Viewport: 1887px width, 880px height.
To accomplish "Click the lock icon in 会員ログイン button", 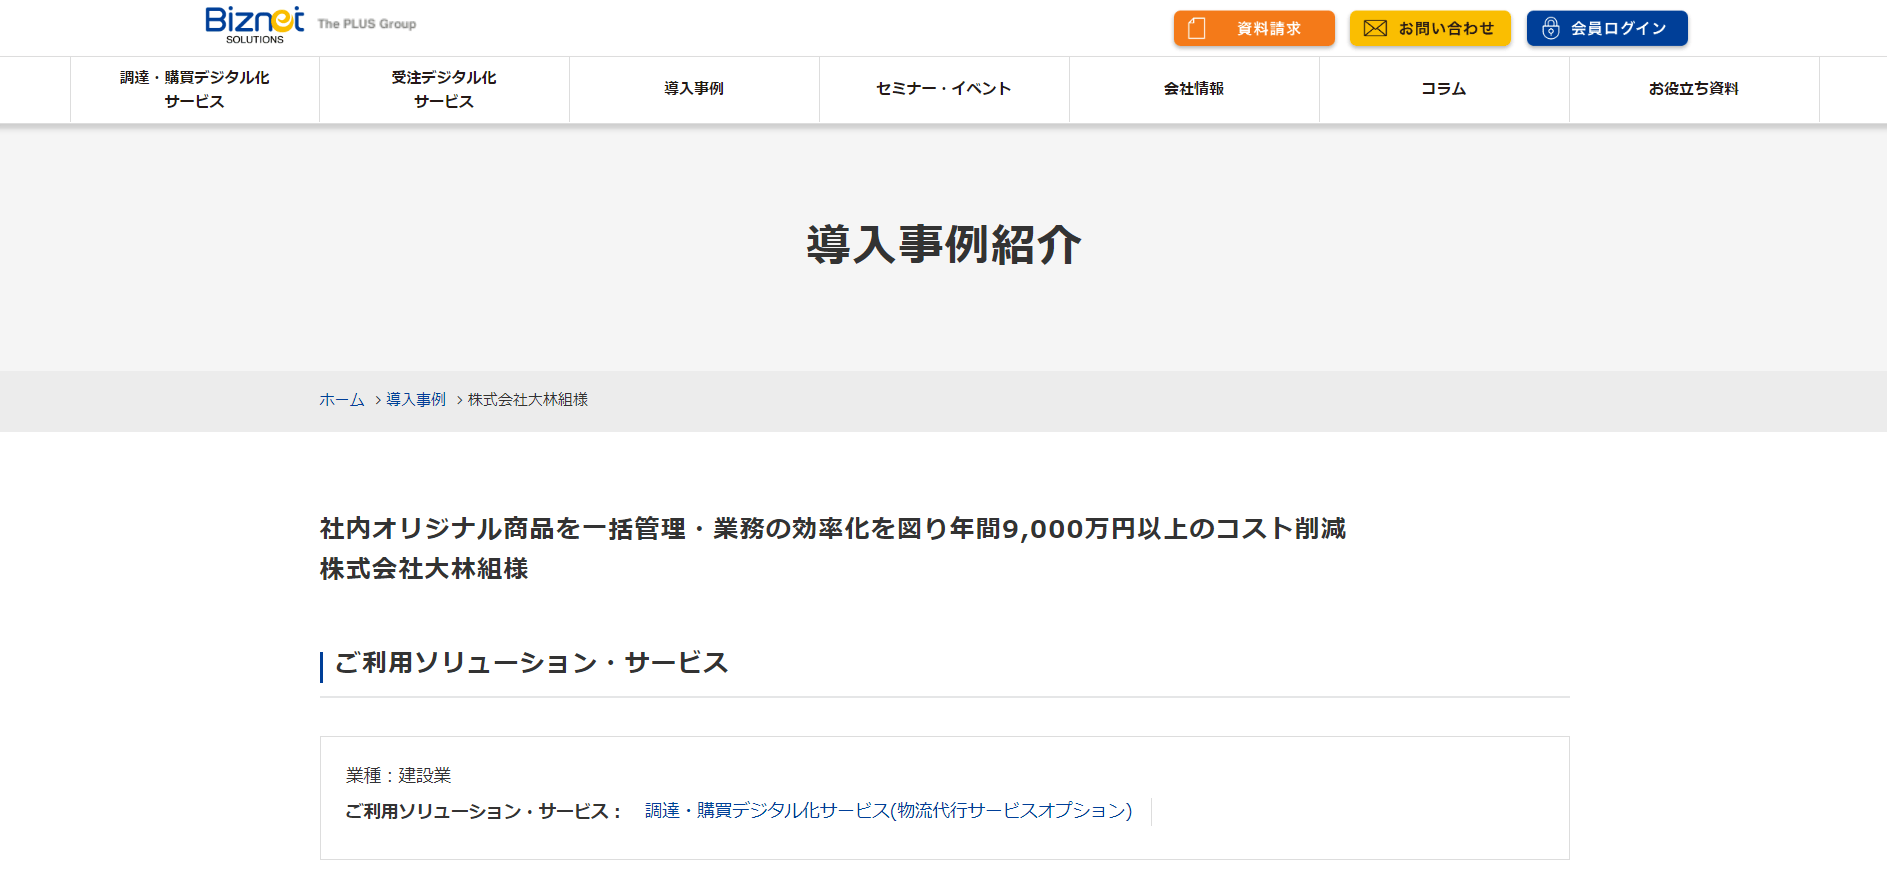I will tap(1550, 28).
